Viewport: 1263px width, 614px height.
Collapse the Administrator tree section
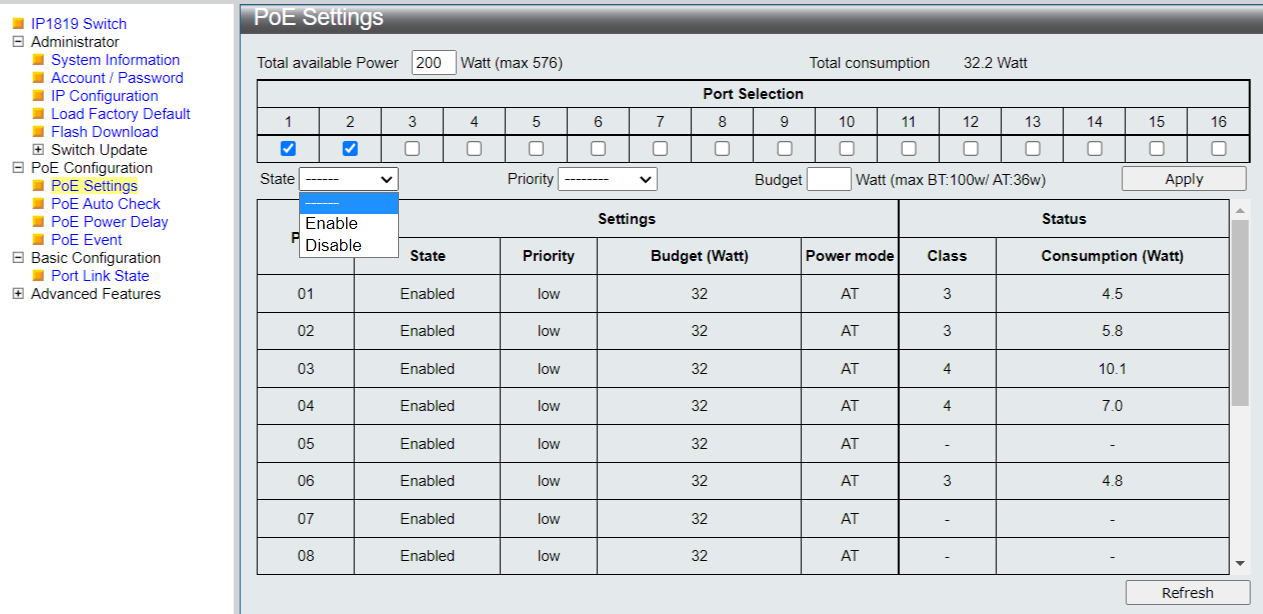tap(18, 42)
